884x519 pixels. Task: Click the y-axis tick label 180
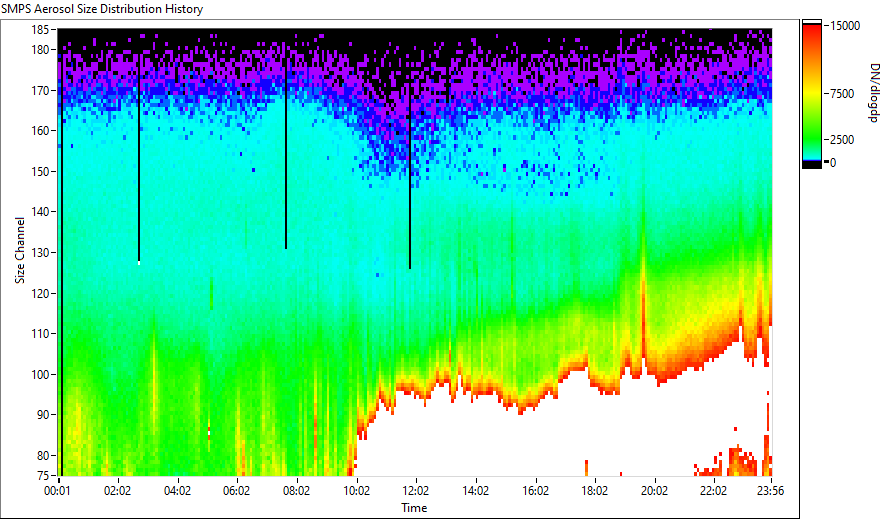(x=41, y=50)
